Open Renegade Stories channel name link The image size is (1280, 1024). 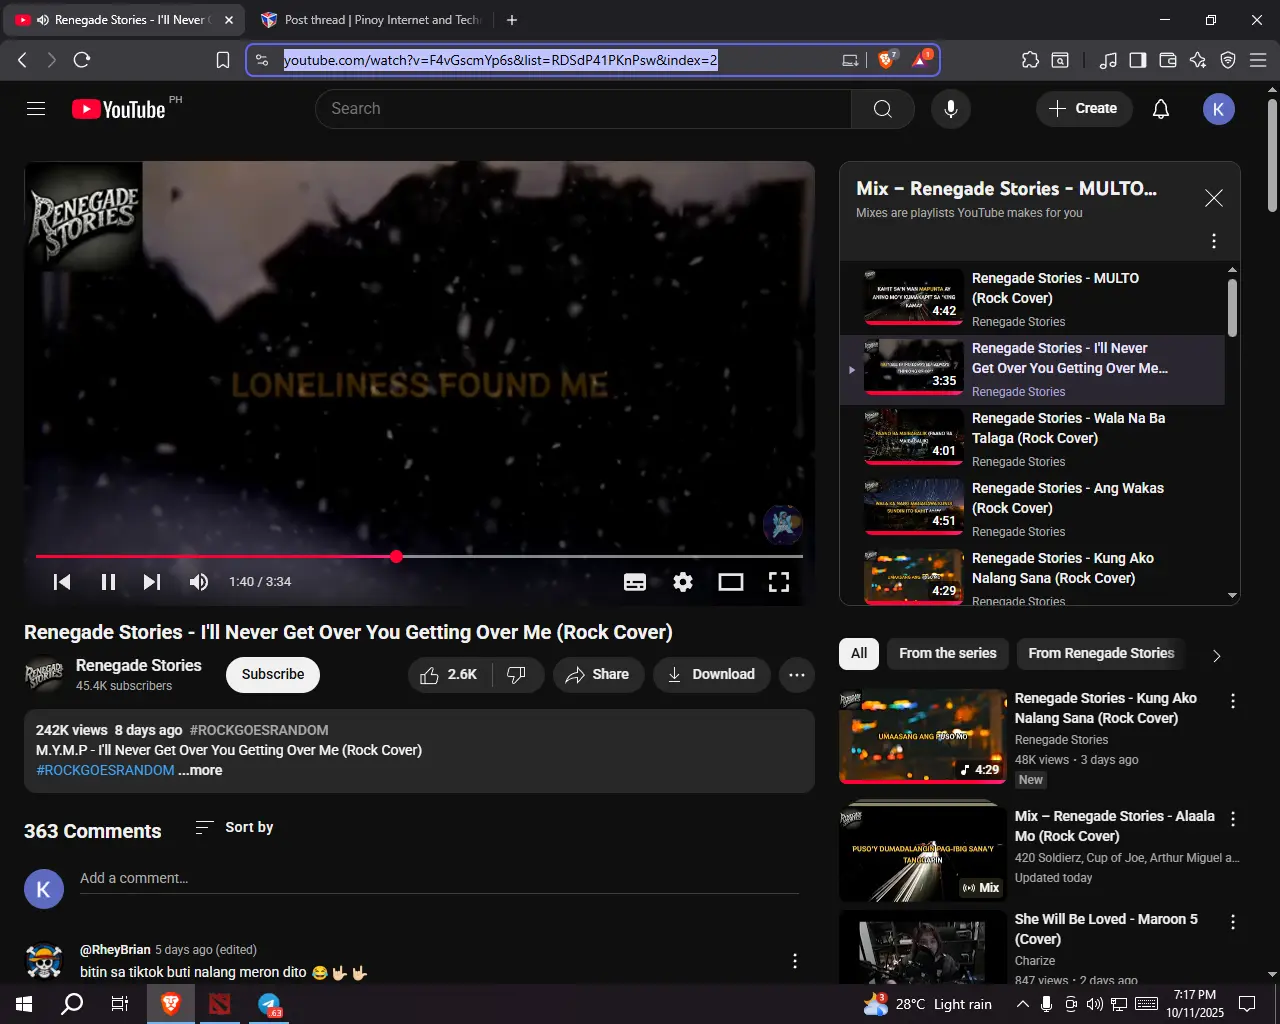click(139, 666)
